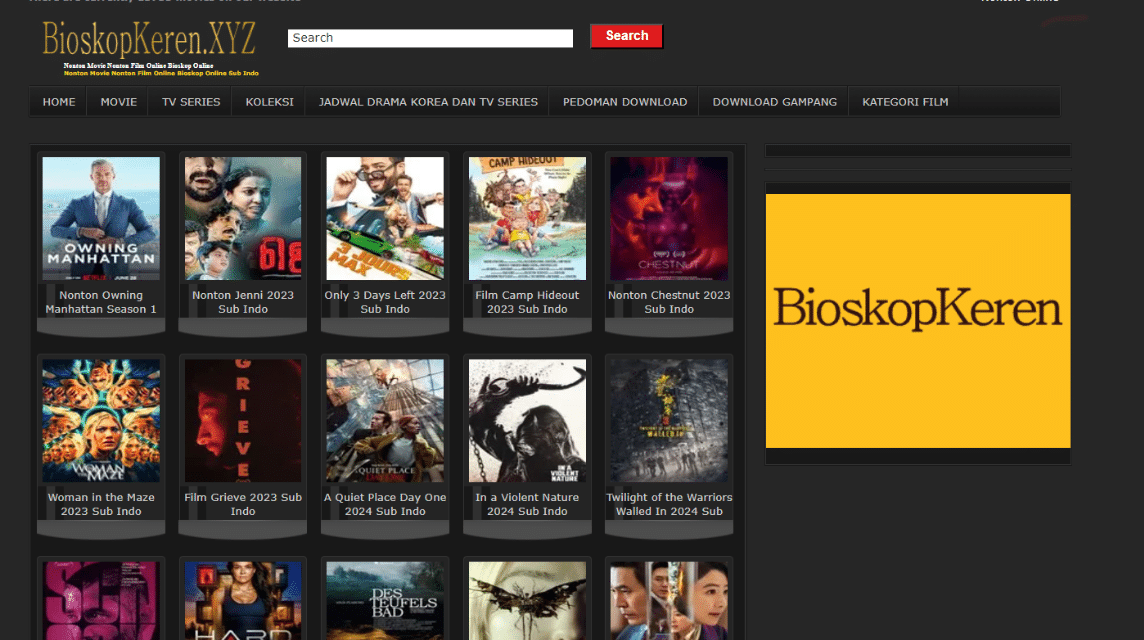Open the Hard poster with woman in tank top

pos(243,601)
